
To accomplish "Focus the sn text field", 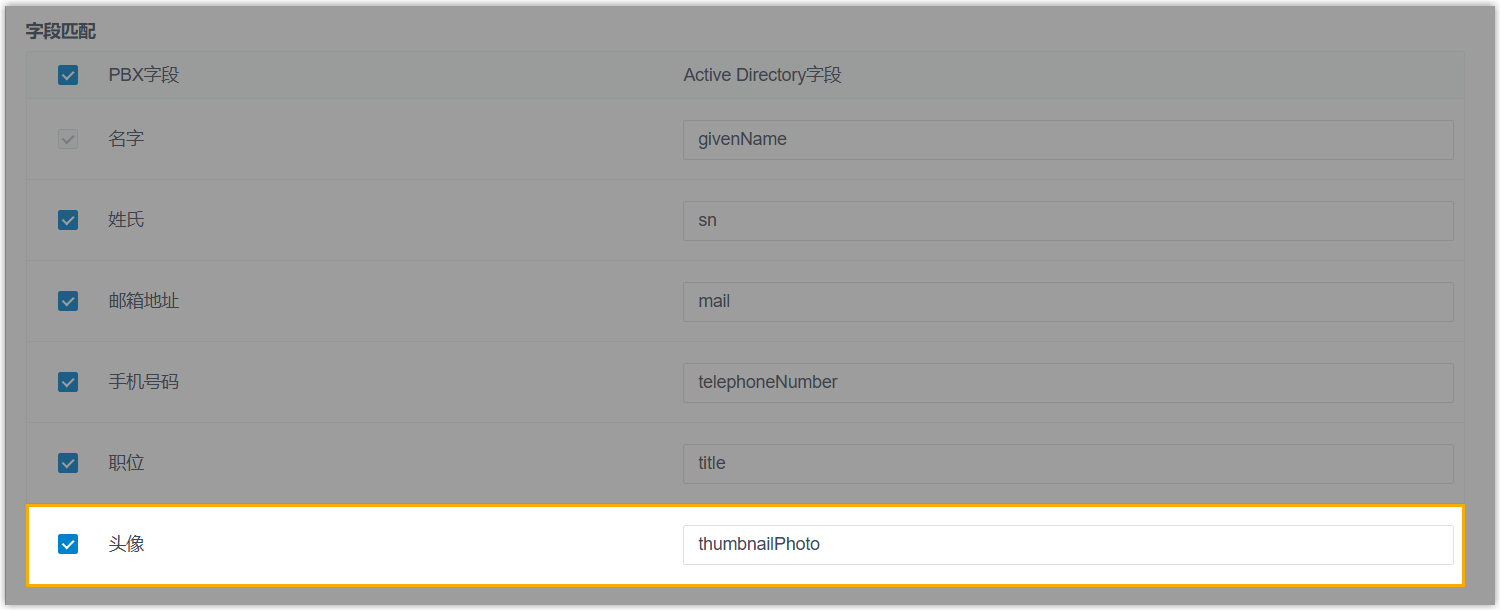I will tap(1067, 221).
